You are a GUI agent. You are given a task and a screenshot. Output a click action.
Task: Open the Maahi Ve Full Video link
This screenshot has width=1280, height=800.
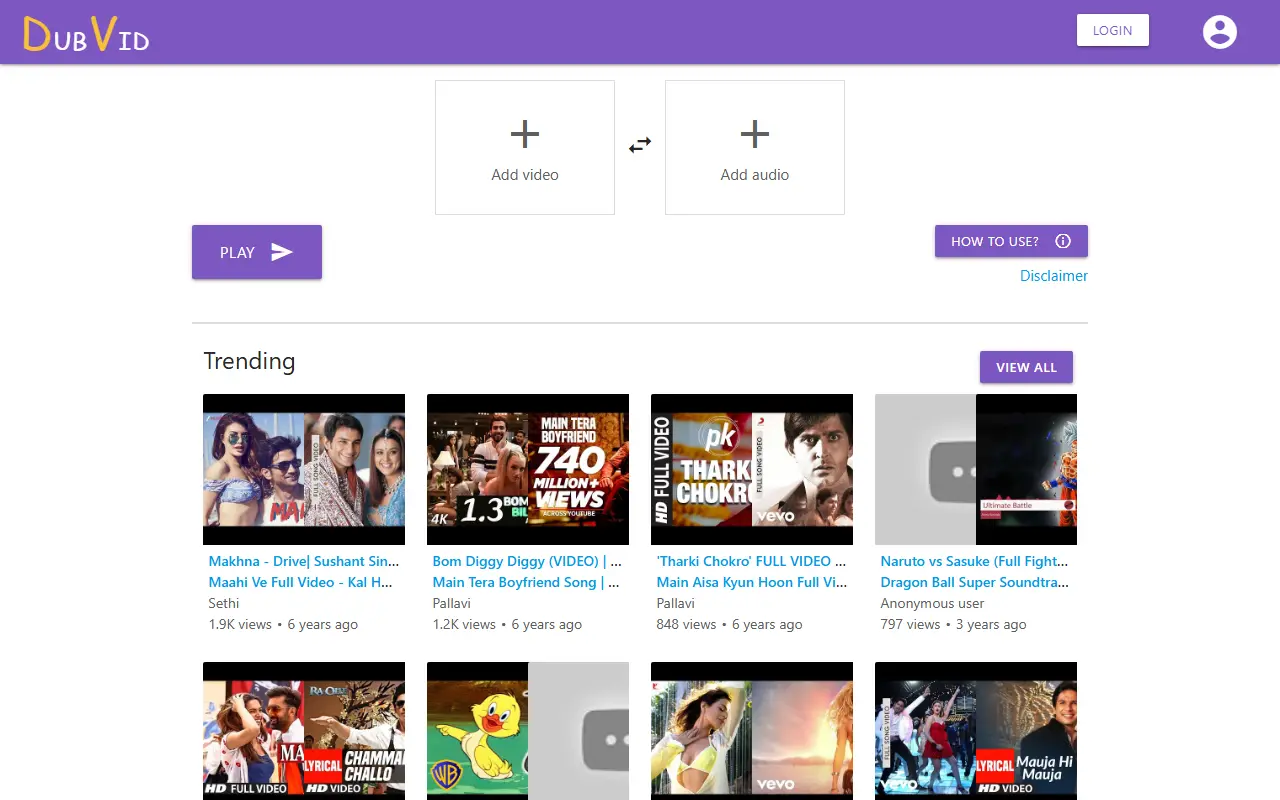[301, 582]
